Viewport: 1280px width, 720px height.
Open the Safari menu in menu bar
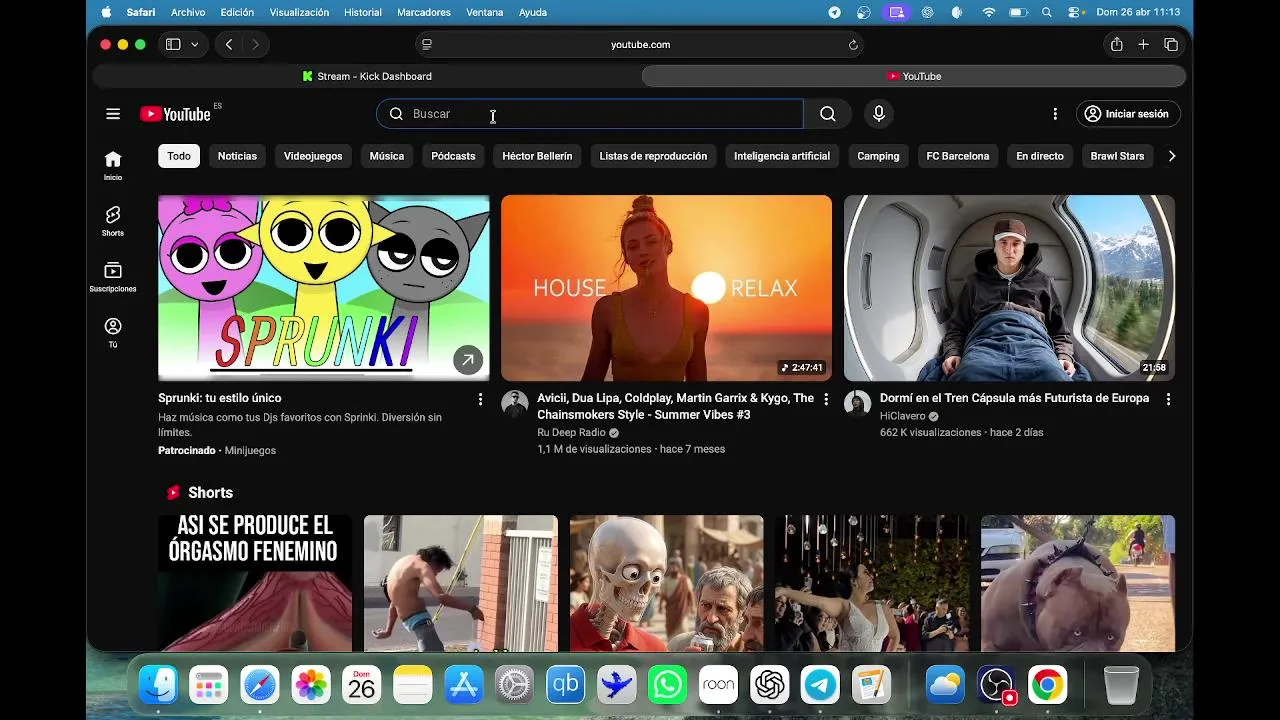click(141, 12)
